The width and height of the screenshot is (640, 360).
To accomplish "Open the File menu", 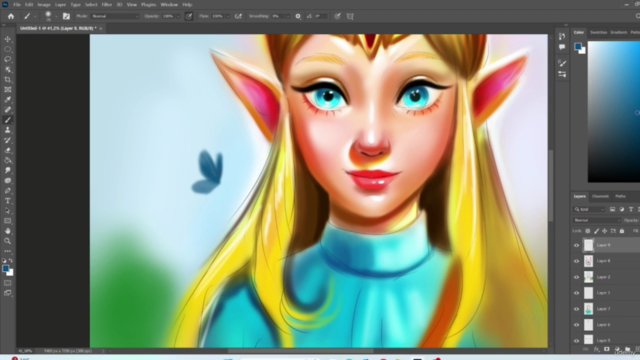I will pos(17,4).
